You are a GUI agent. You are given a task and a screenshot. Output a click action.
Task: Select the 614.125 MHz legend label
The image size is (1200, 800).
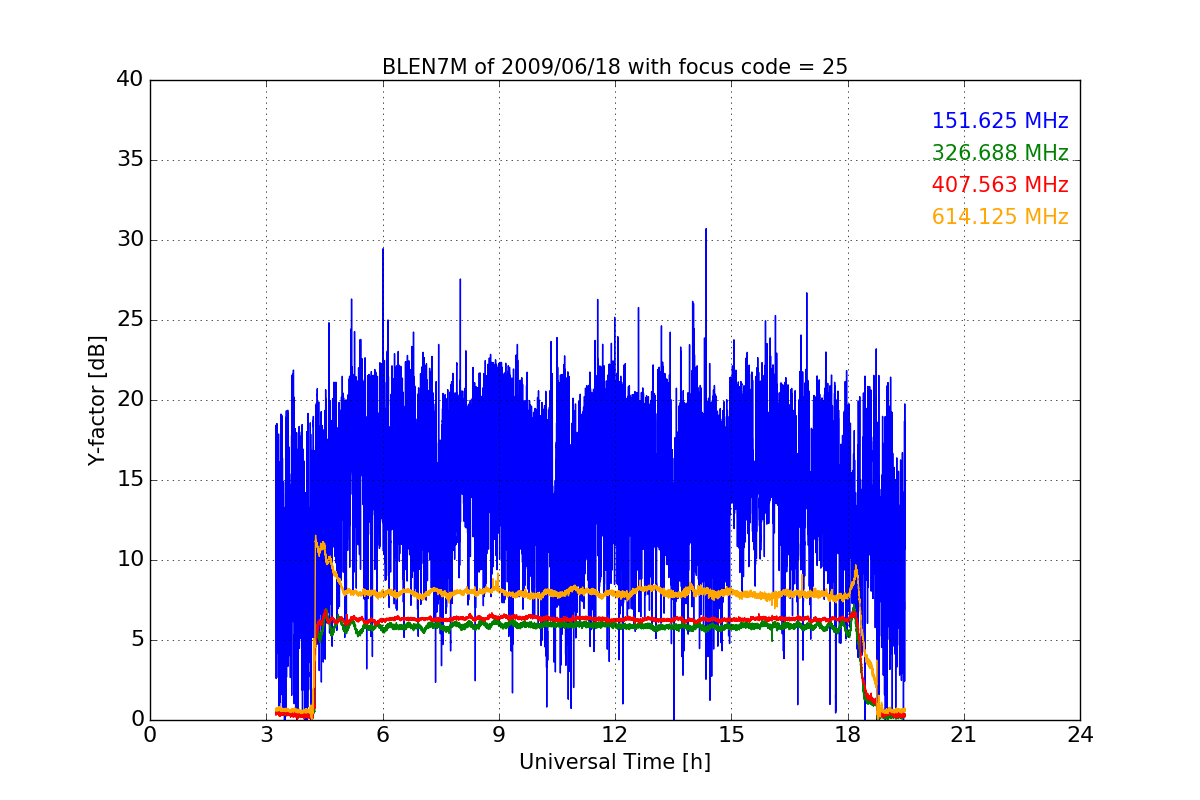[x=1000, y=217]
